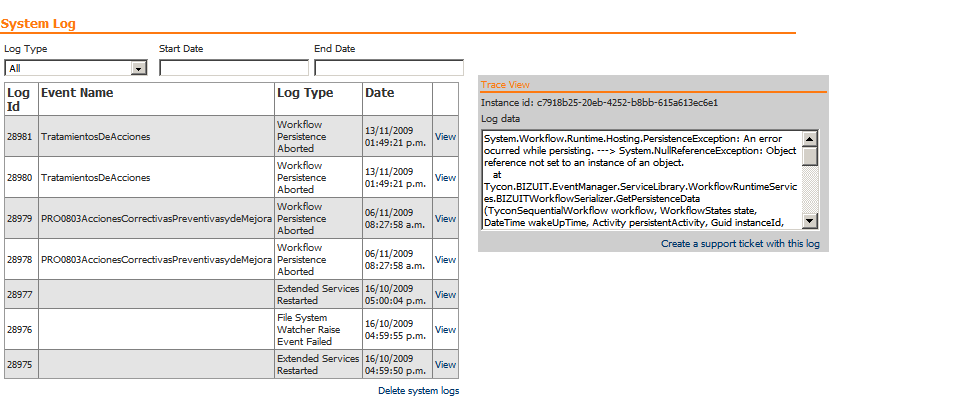Viewport: 971px width, 402px height.
Task: View log entry 28977
Action: click(445, 294)
